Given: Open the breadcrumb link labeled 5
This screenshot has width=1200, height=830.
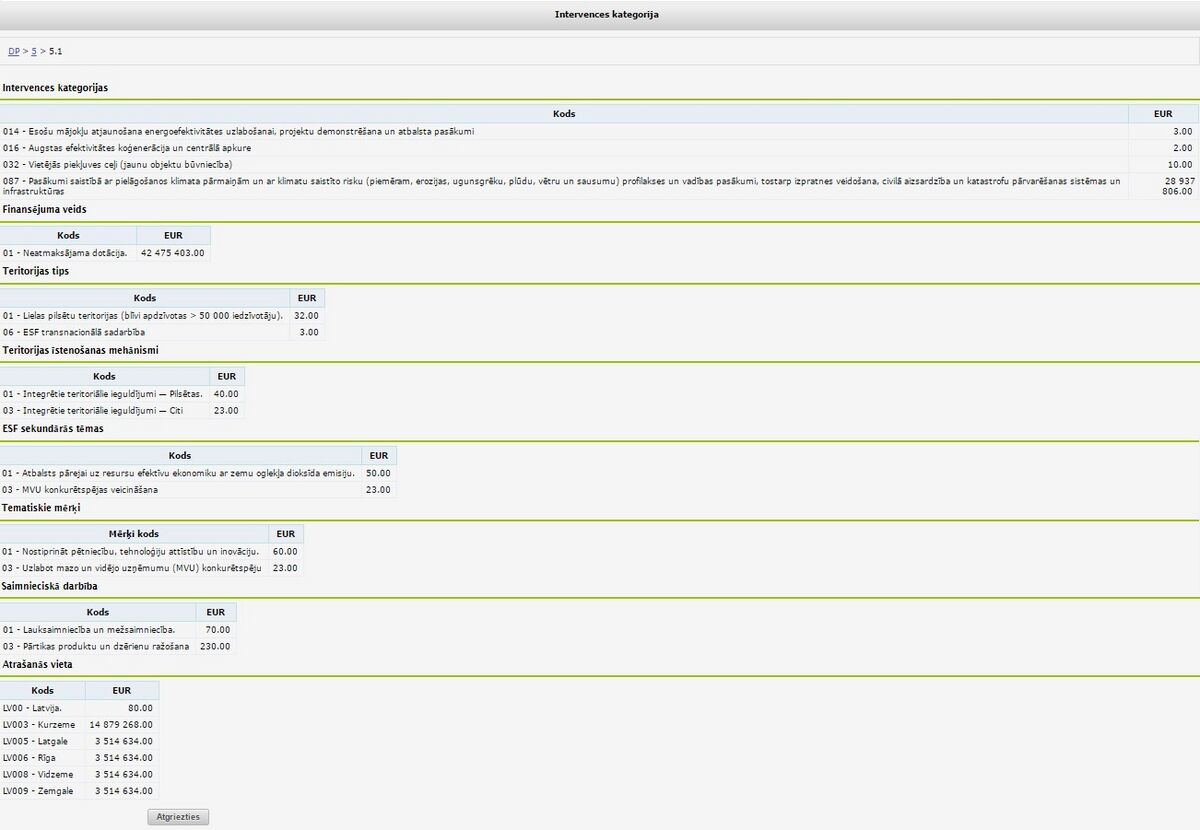Looking at the screenshot, I should (x=34, y=51).
